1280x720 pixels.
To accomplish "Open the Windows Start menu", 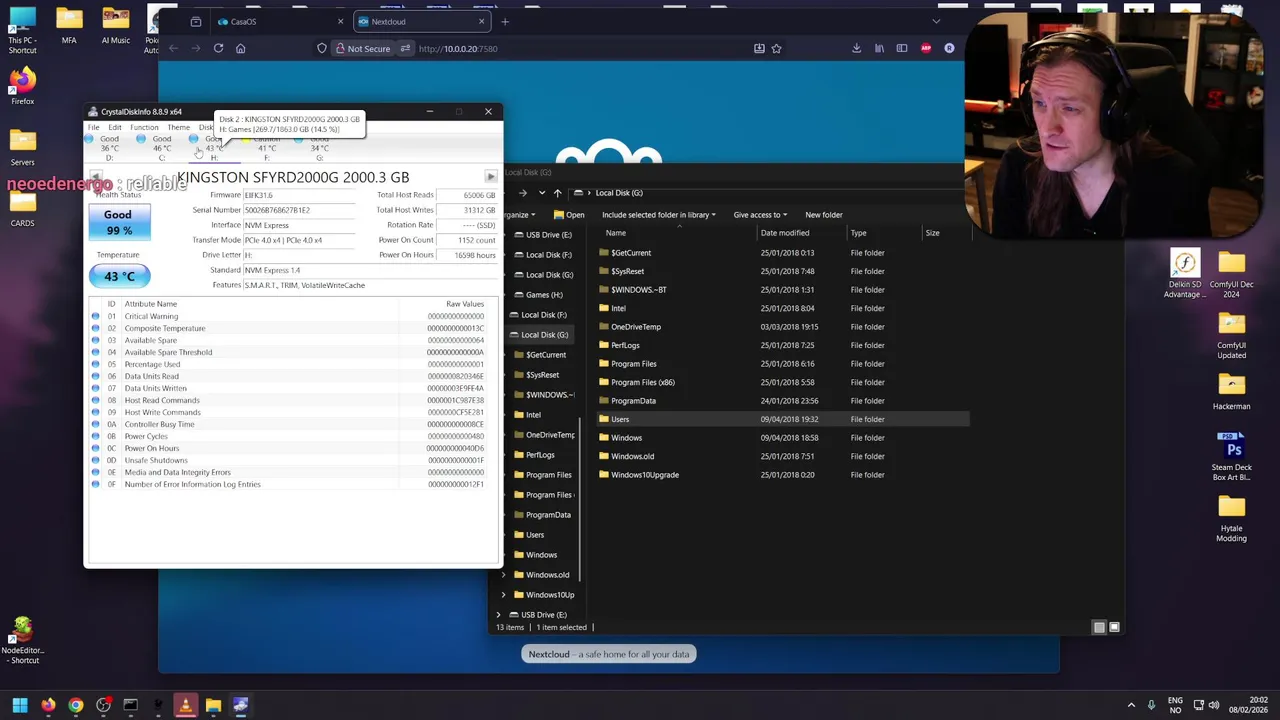I will click(x=20, y=706).
